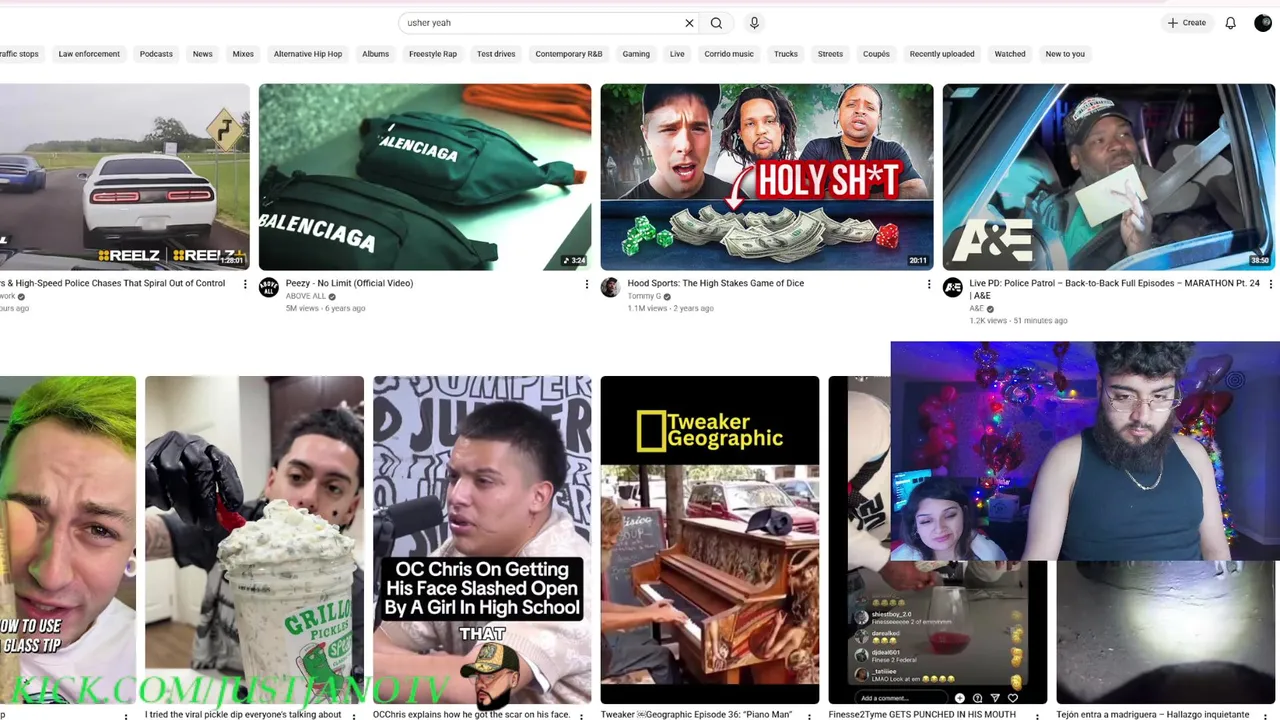Clear the search box with the X icon

point(689,23)
